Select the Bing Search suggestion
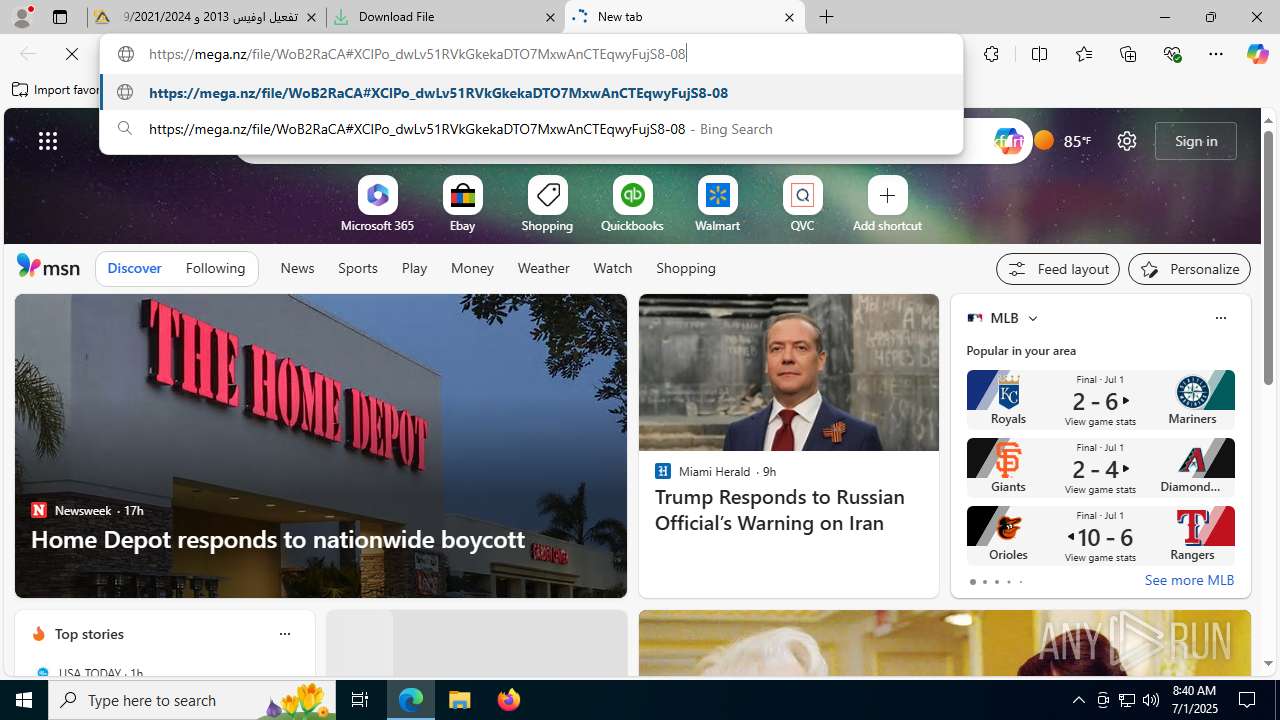The height and width of the screenshot is (720, 1280). tap(531, 129)
